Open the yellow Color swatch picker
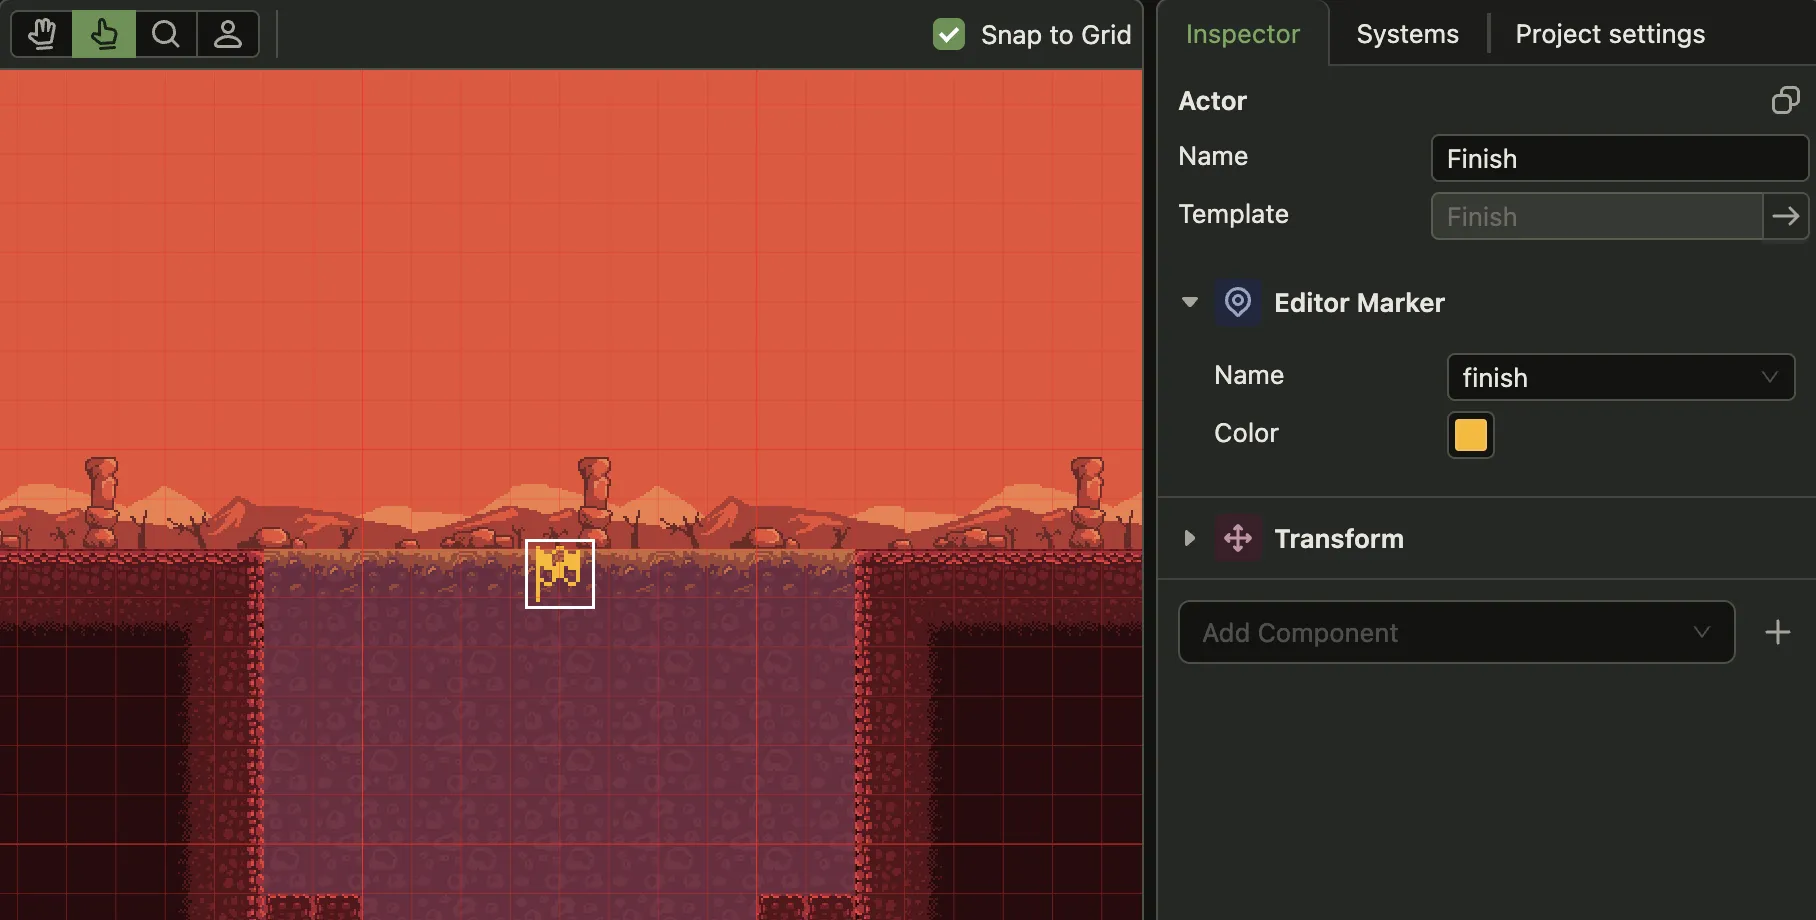 1470,435
